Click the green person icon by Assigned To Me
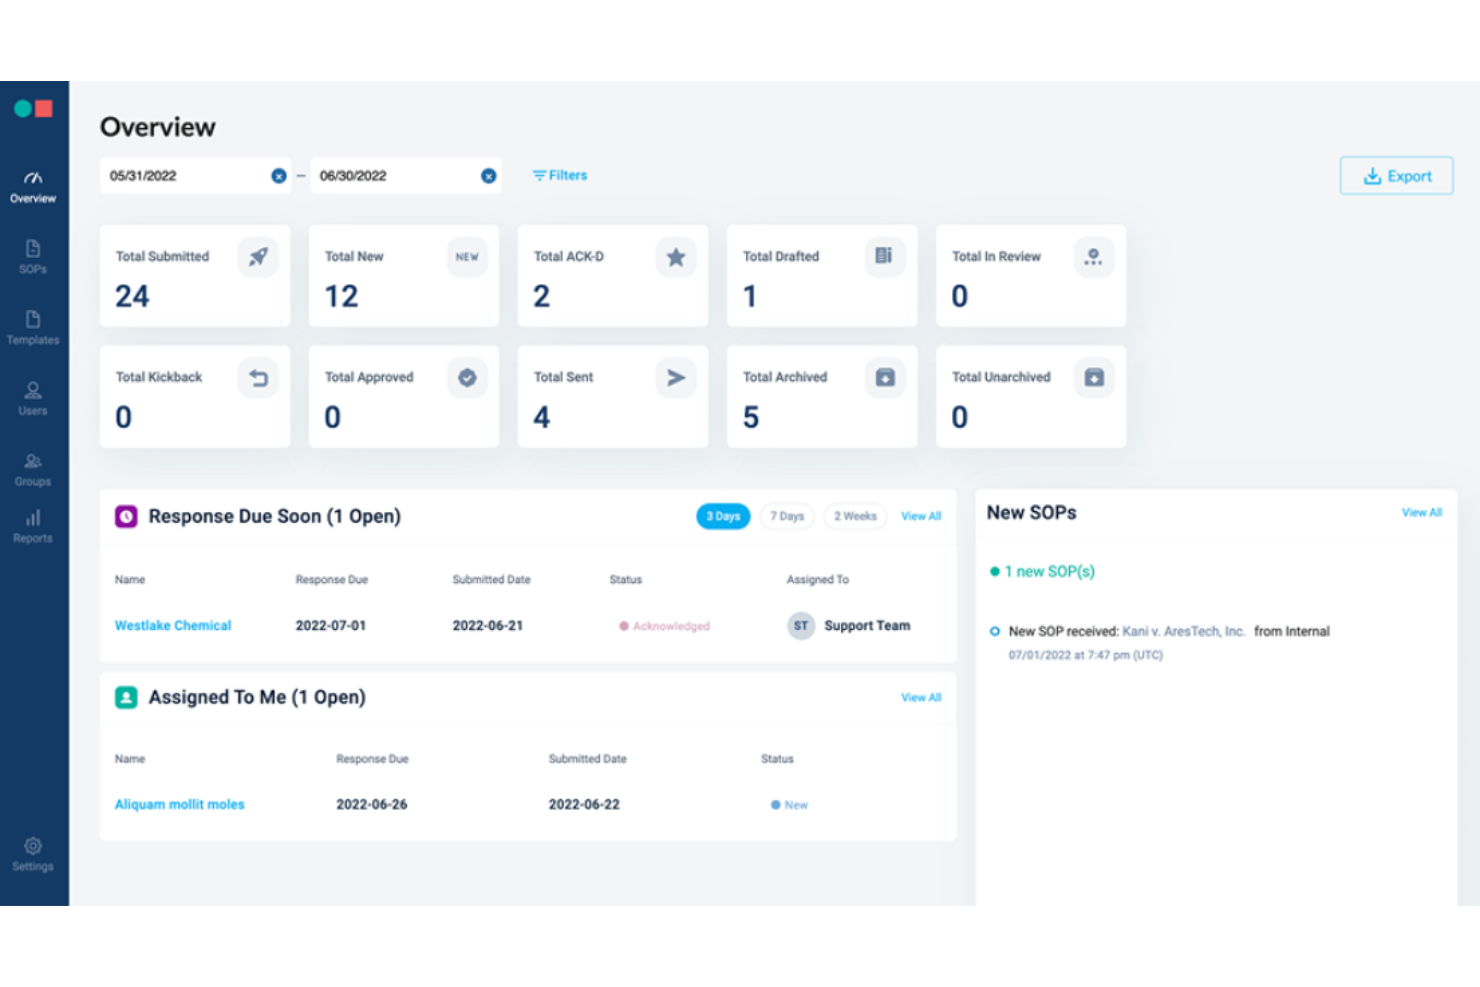Image resolution: width=1480 pixels, height=987 pixels. (126, 697)
